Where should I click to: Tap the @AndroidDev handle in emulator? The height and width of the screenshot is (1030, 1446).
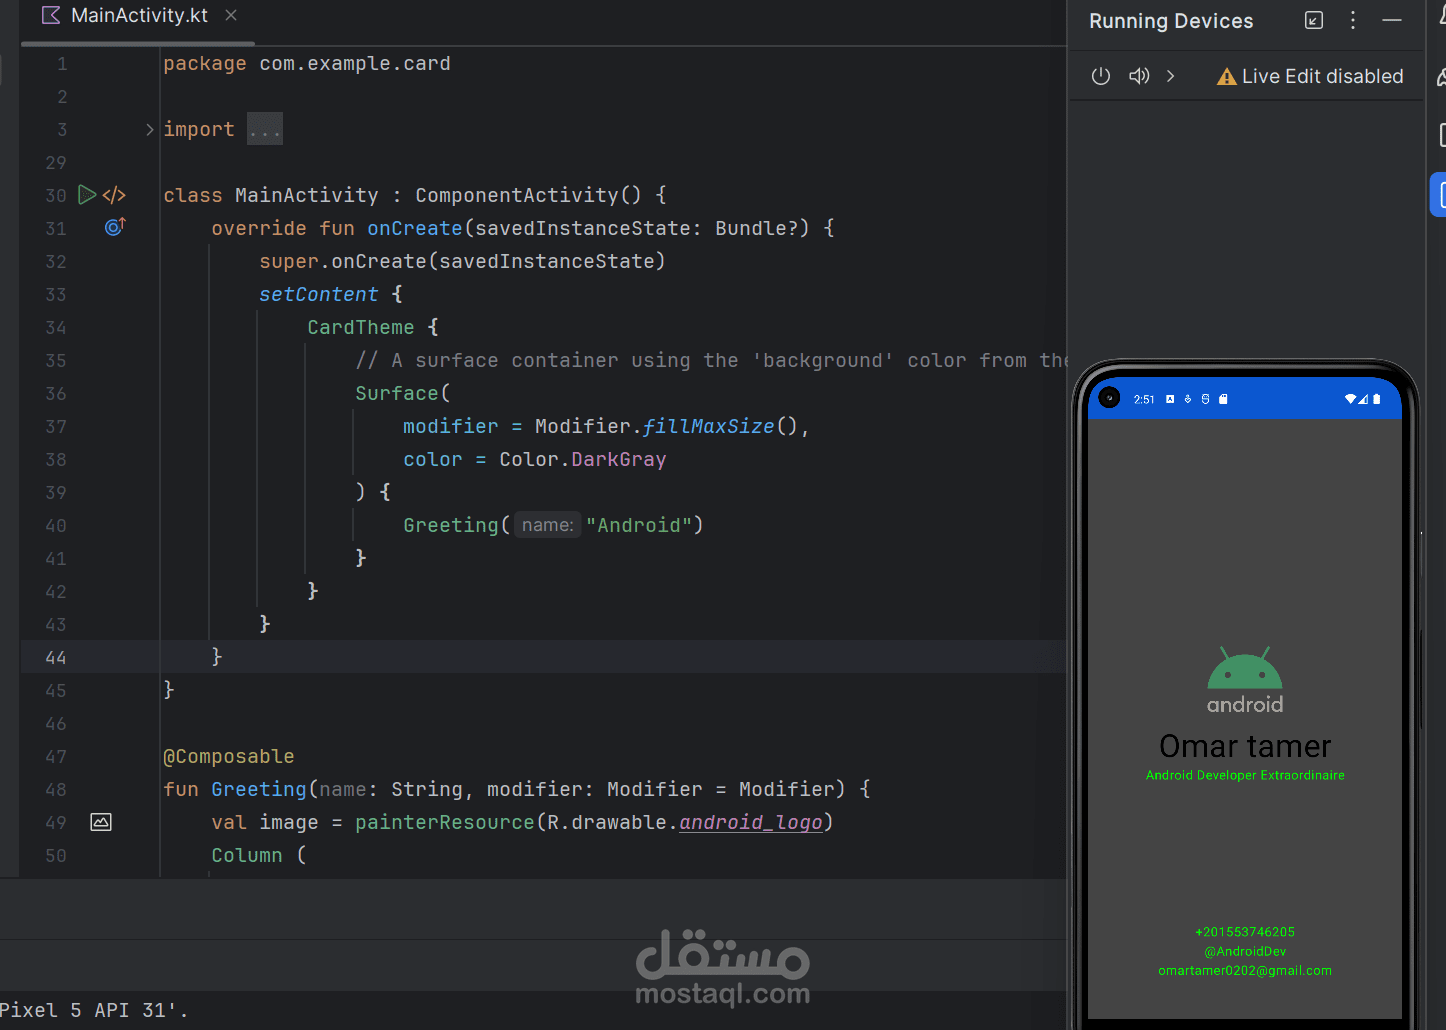pos(1245,951)
